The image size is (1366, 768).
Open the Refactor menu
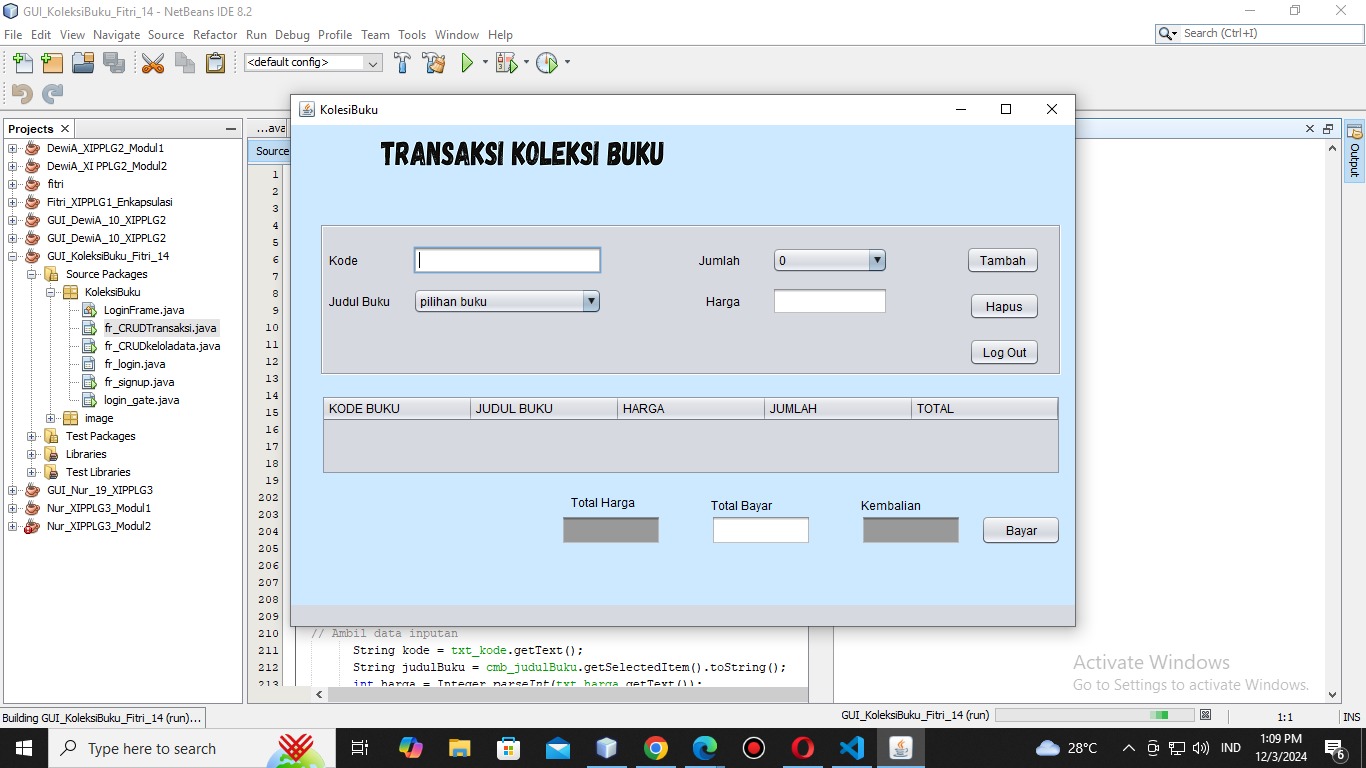click(x=215, y=34)
